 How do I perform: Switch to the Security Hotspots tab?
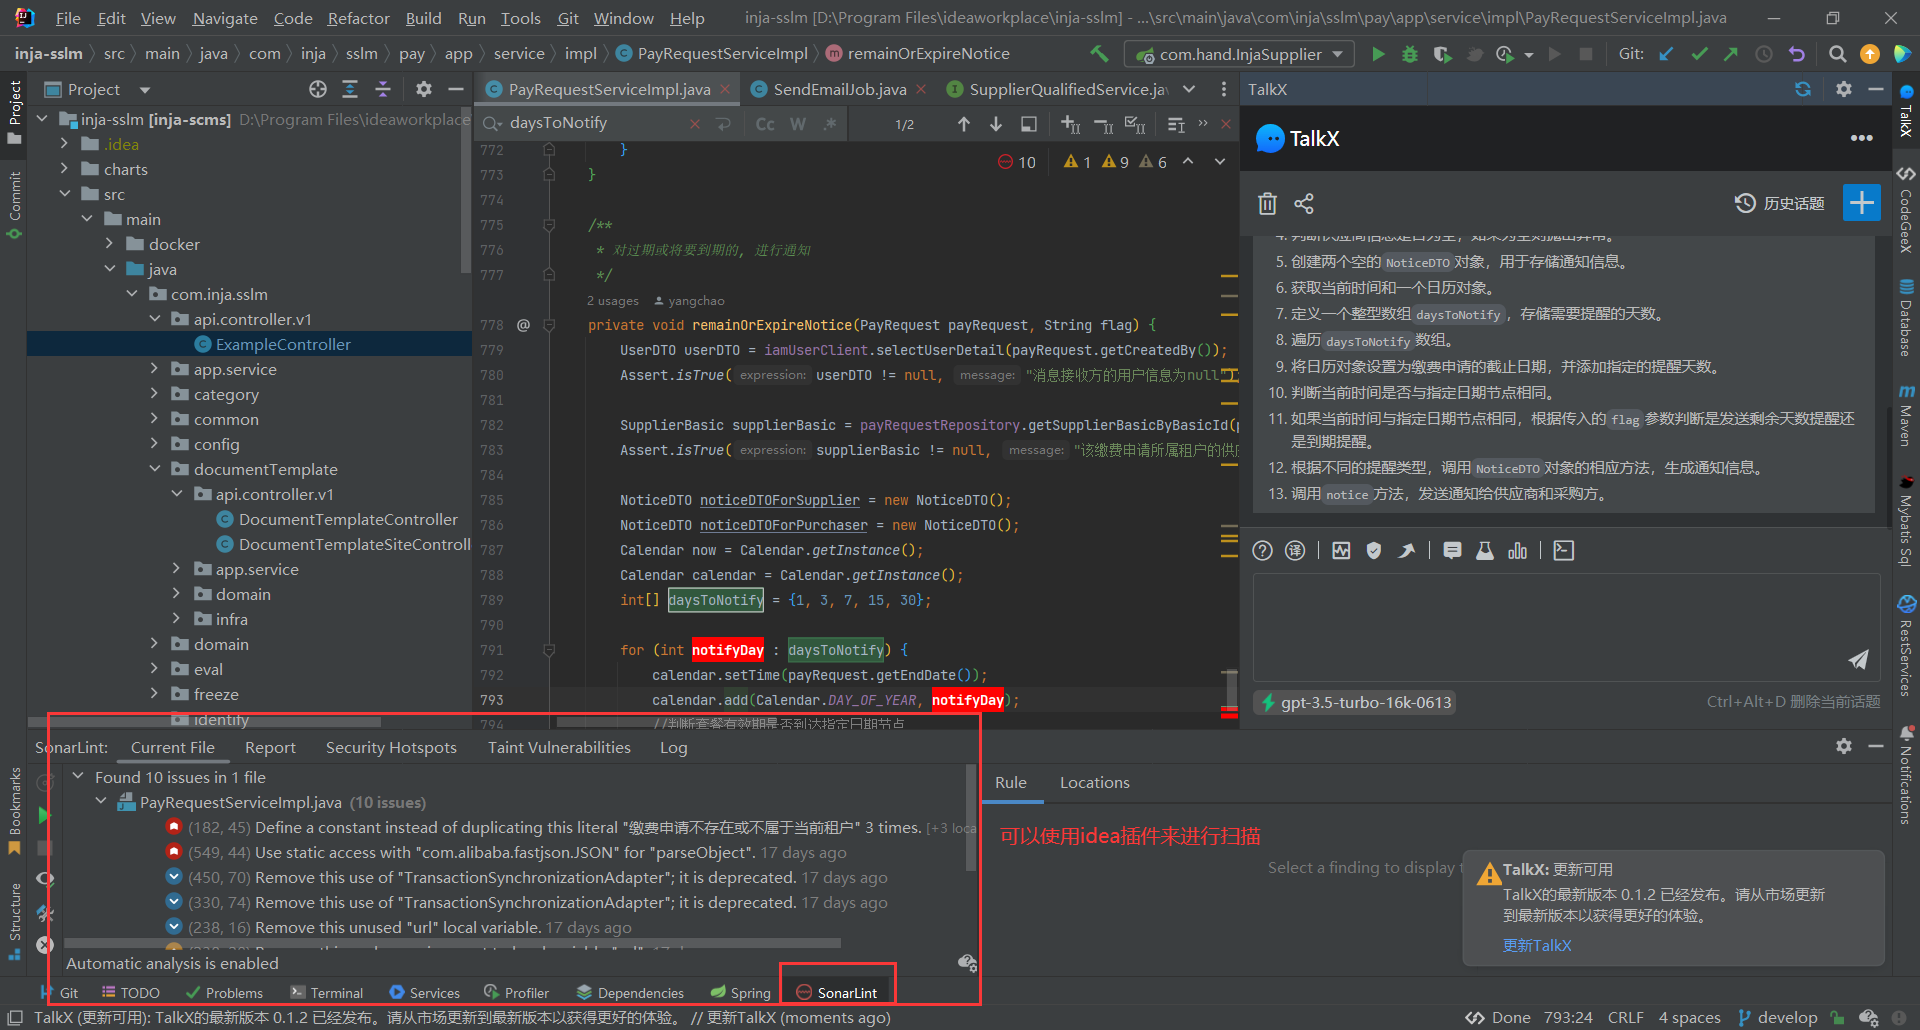[x=391, y=747]
